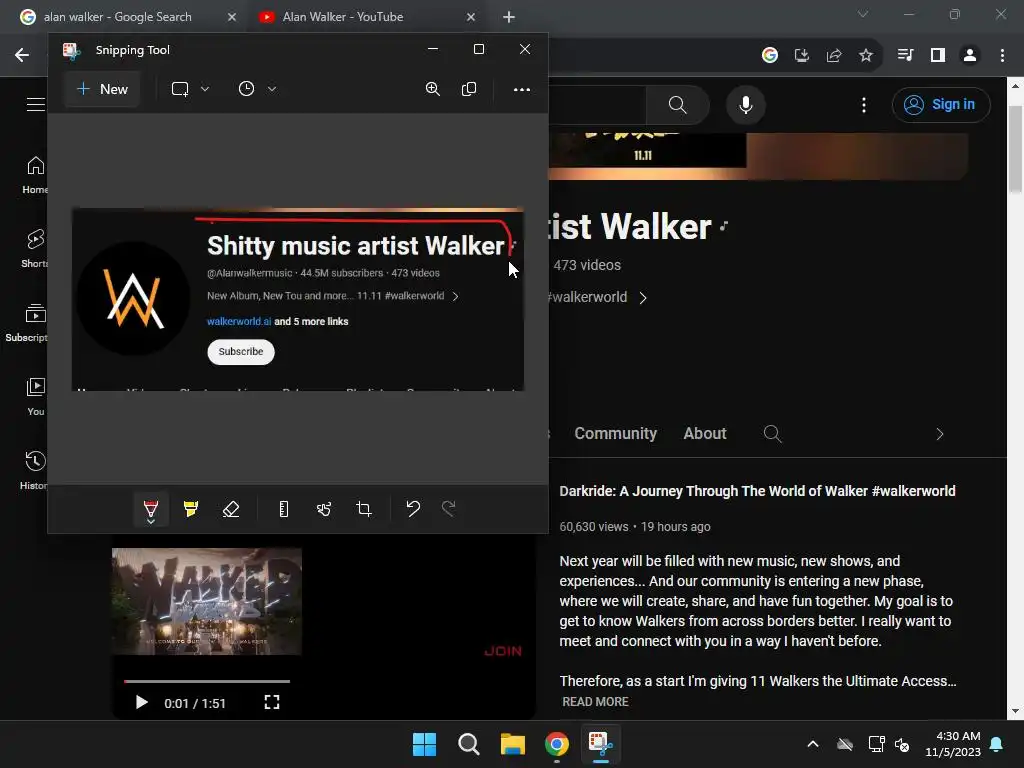This screenshot has width=1024, height=768.
Task: Select the yellow highlighter tool
Action: pyautogui.click(x=191, y=509)
